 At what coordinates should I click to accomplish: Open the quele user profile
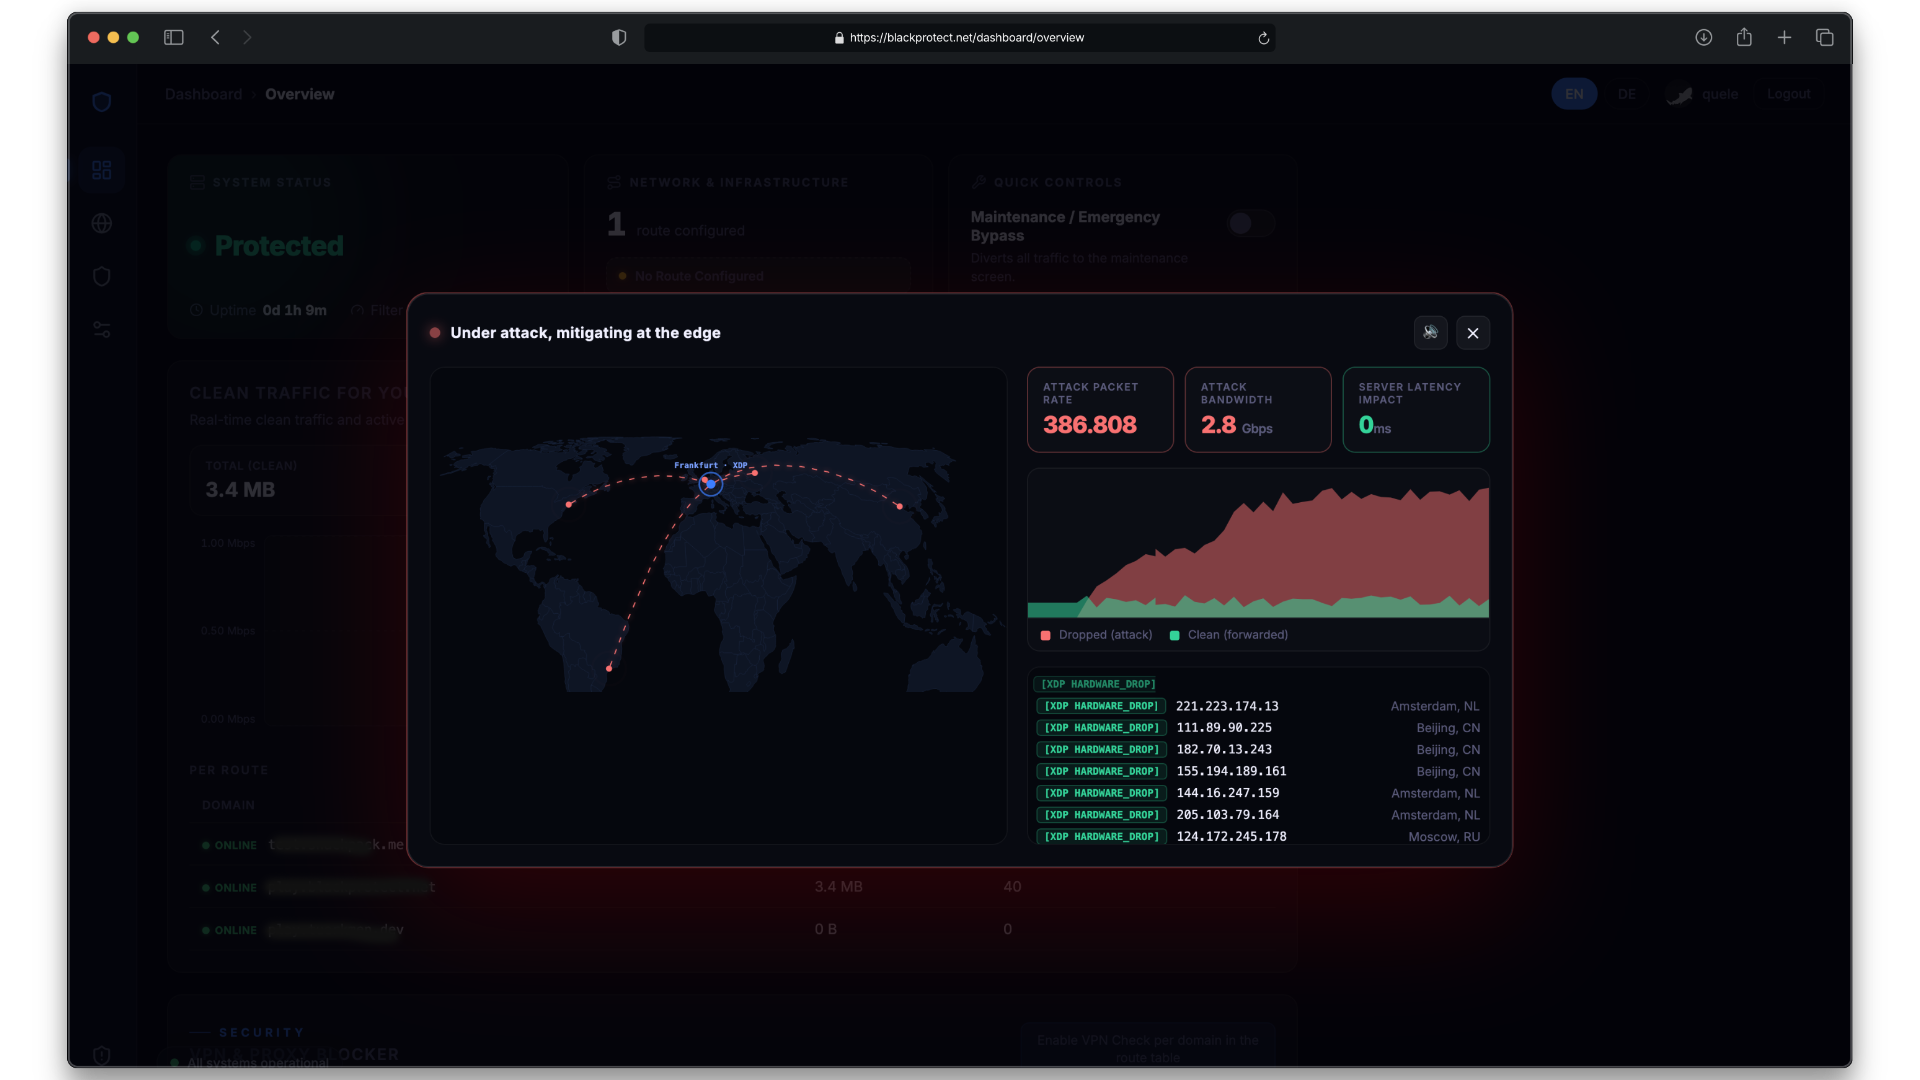click(x=1703, y=94)
